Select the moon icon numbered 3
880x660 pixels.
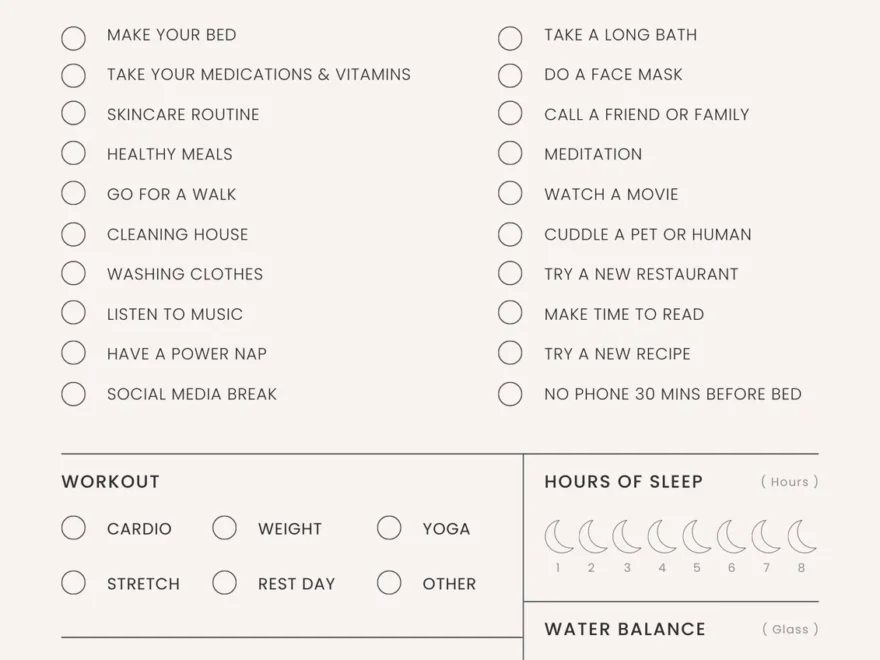point(627,537)
